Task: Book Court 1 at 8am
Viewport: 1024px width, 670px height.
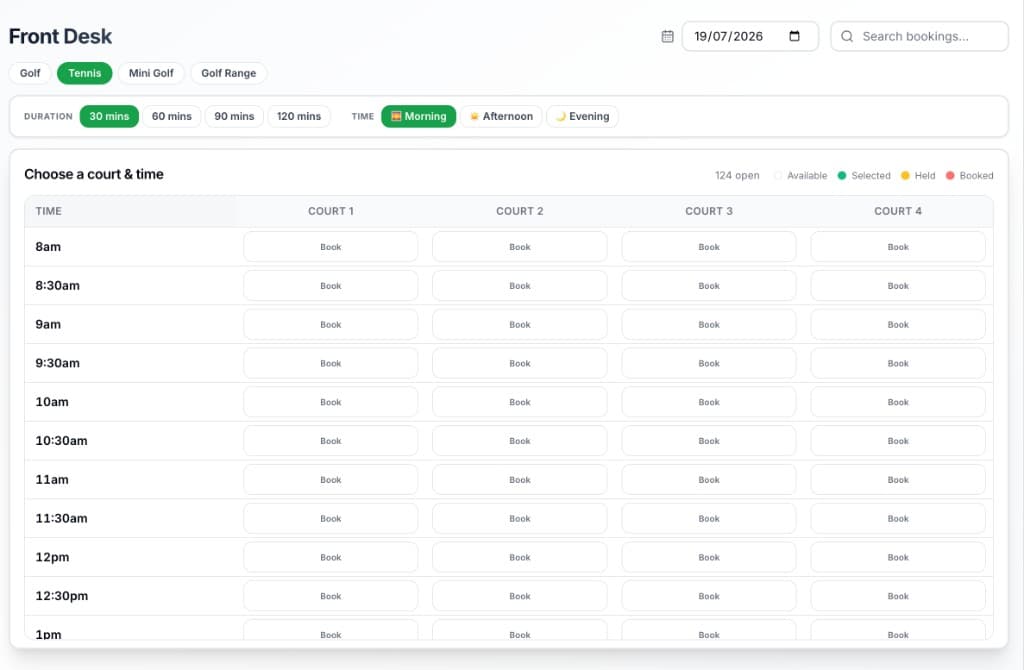Action: pyautogui.click(x=330, y=247)
